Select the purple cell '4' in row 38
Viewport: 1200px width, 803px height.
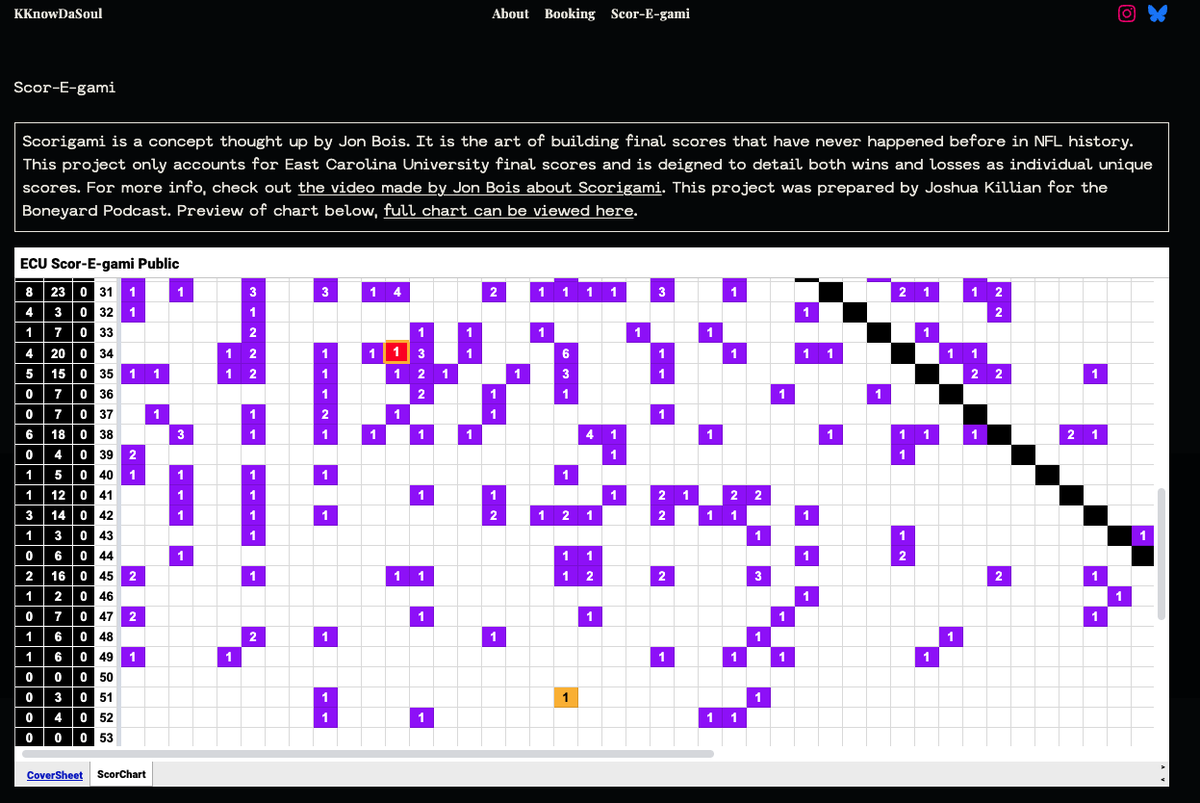pos(590,434)
